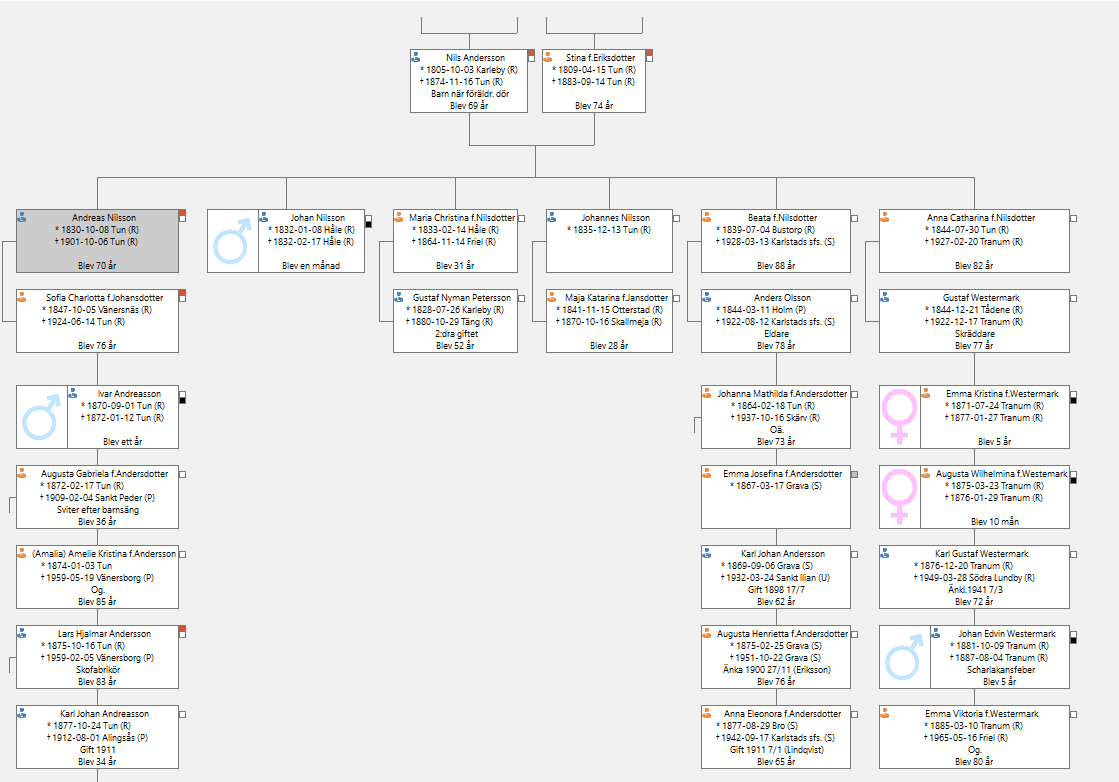The image size is (1119, 782).
Task: Click the large male symbol beside Ivar Andreasson
Action: (x=41, y=417)
